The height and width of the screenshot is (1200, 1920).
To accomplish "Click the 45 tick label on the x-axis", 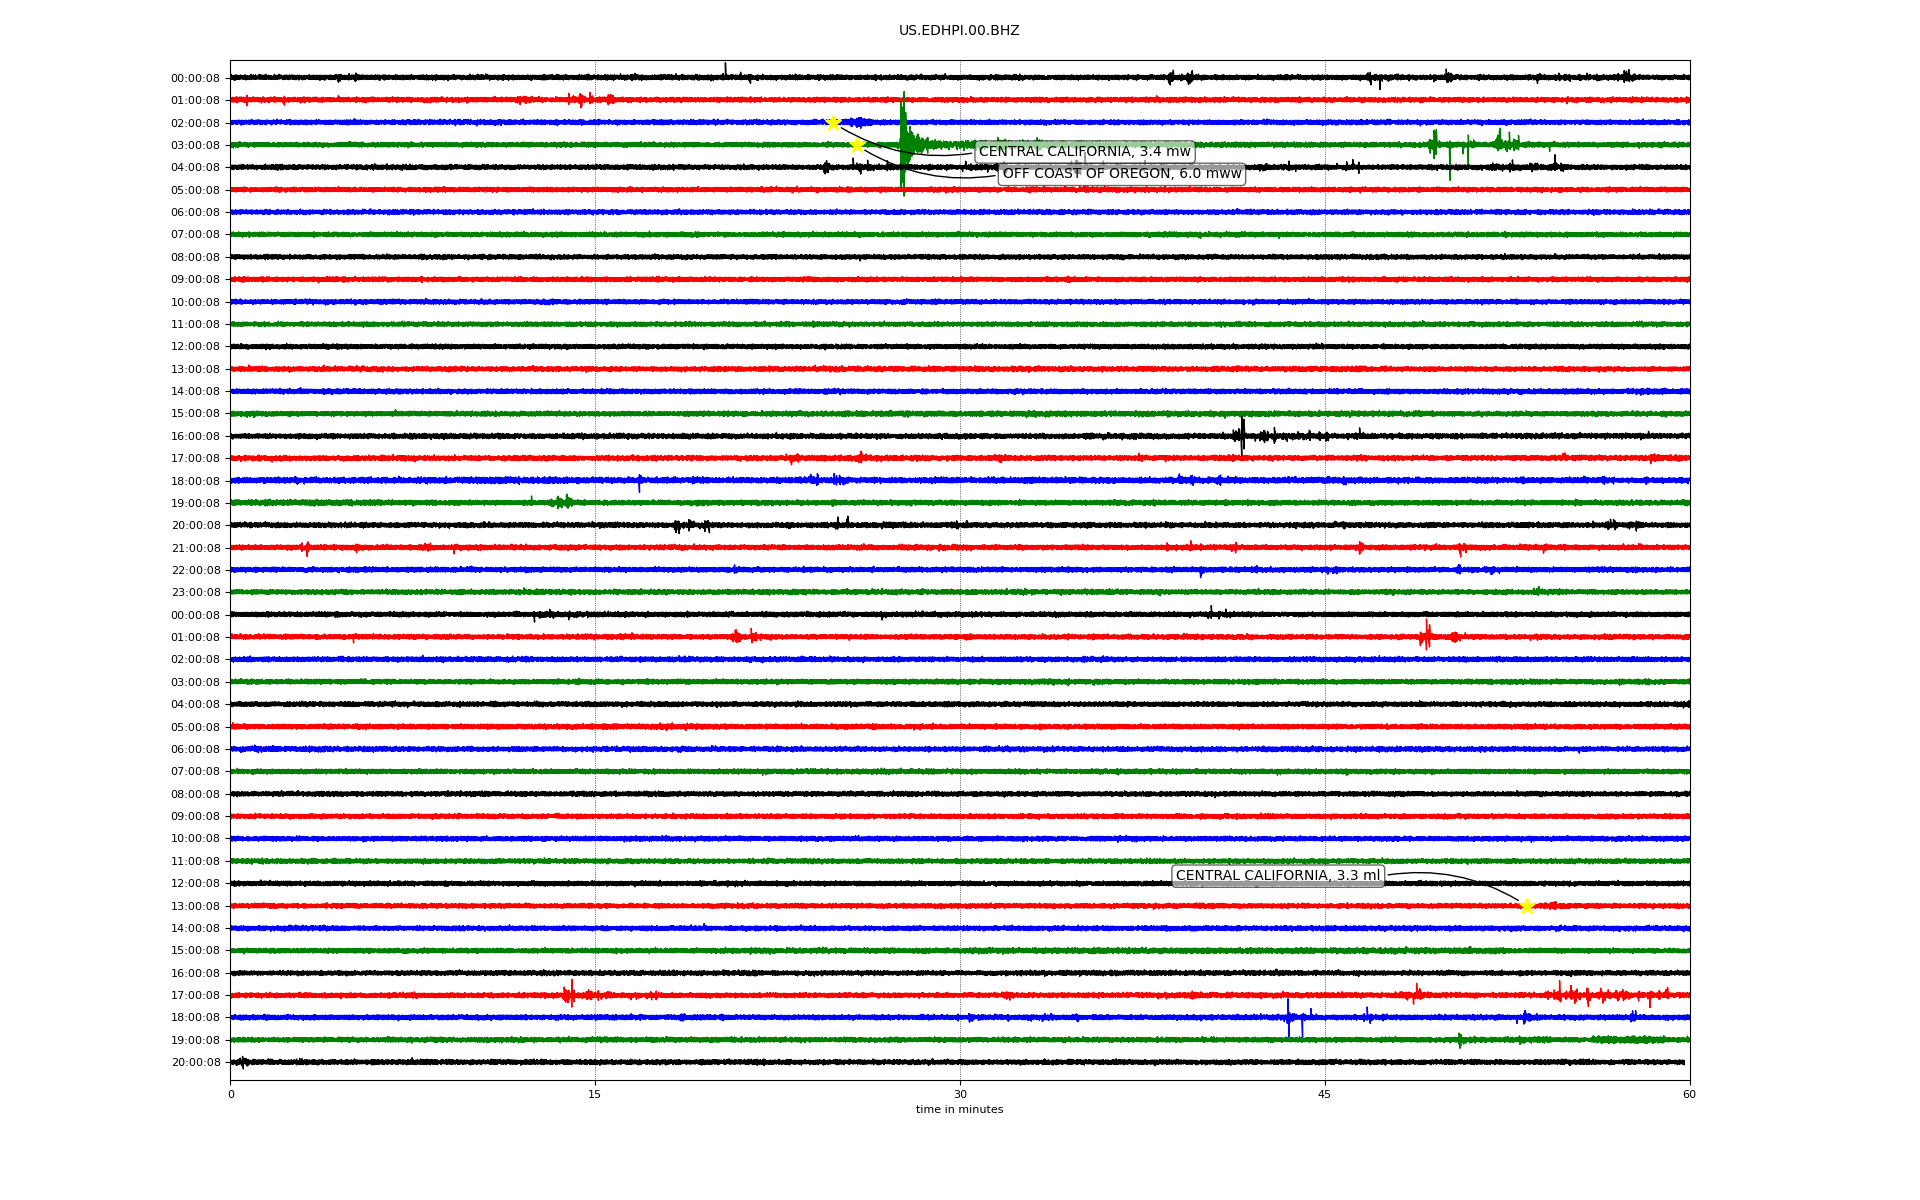I will [x=1325, y=1094].
